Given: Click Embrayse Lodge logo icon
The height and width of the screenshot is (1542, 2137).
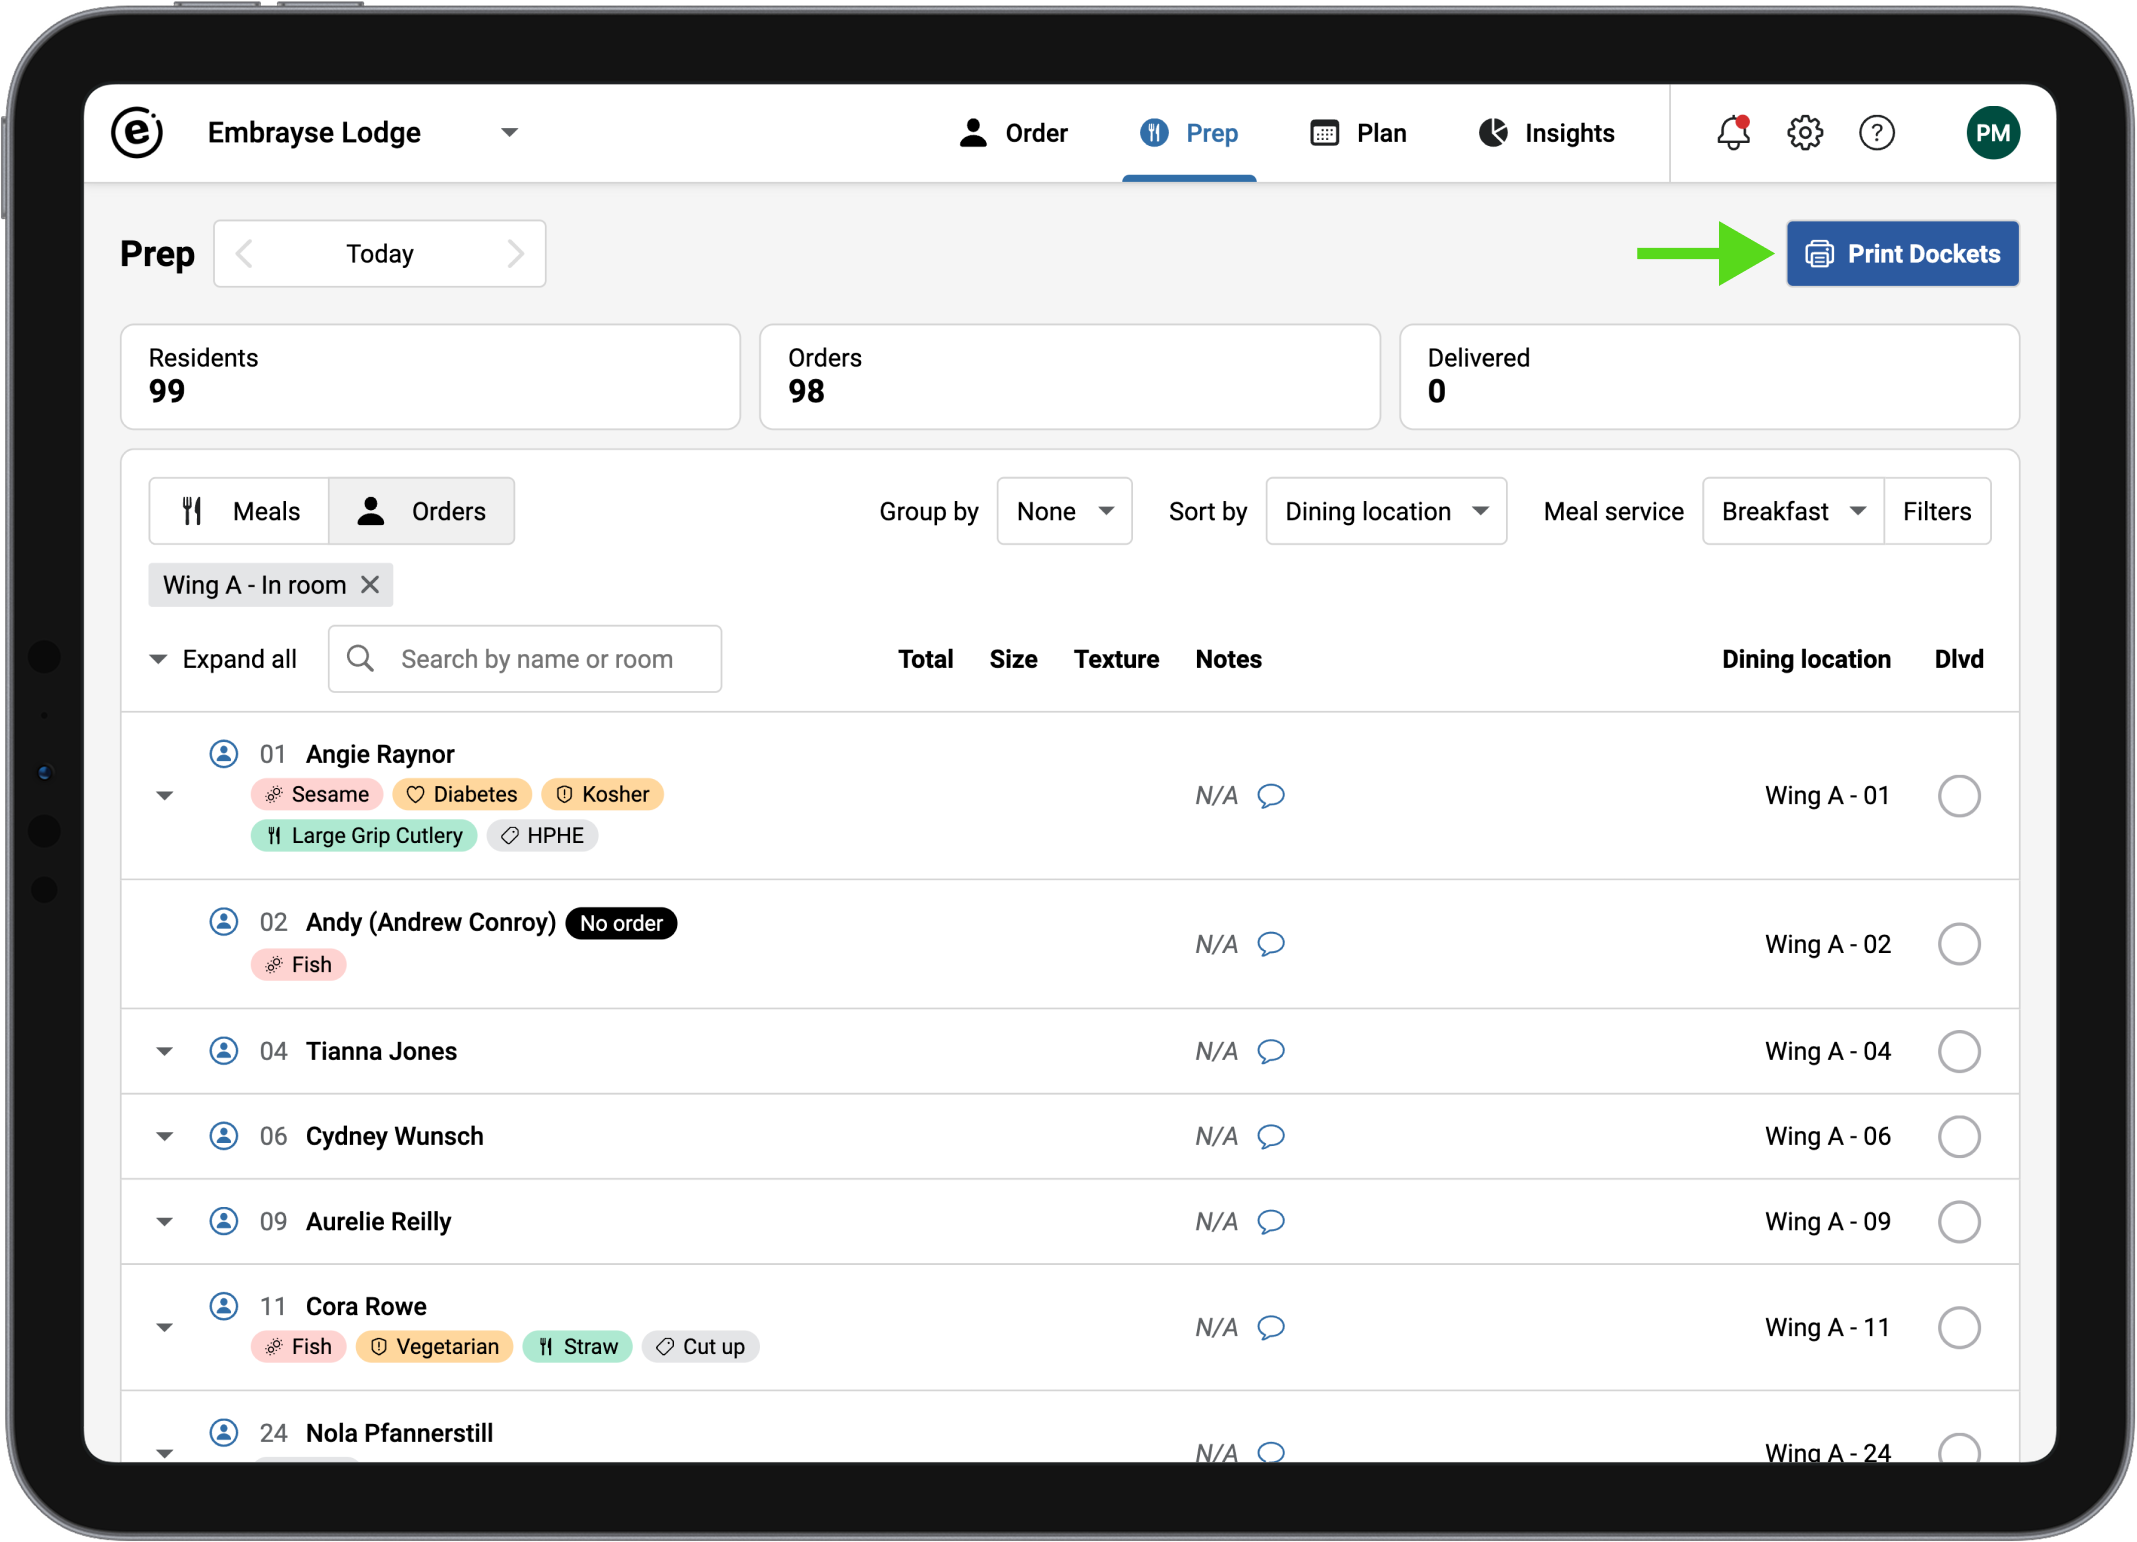Looking at the screenshot, I should [138, 133].
